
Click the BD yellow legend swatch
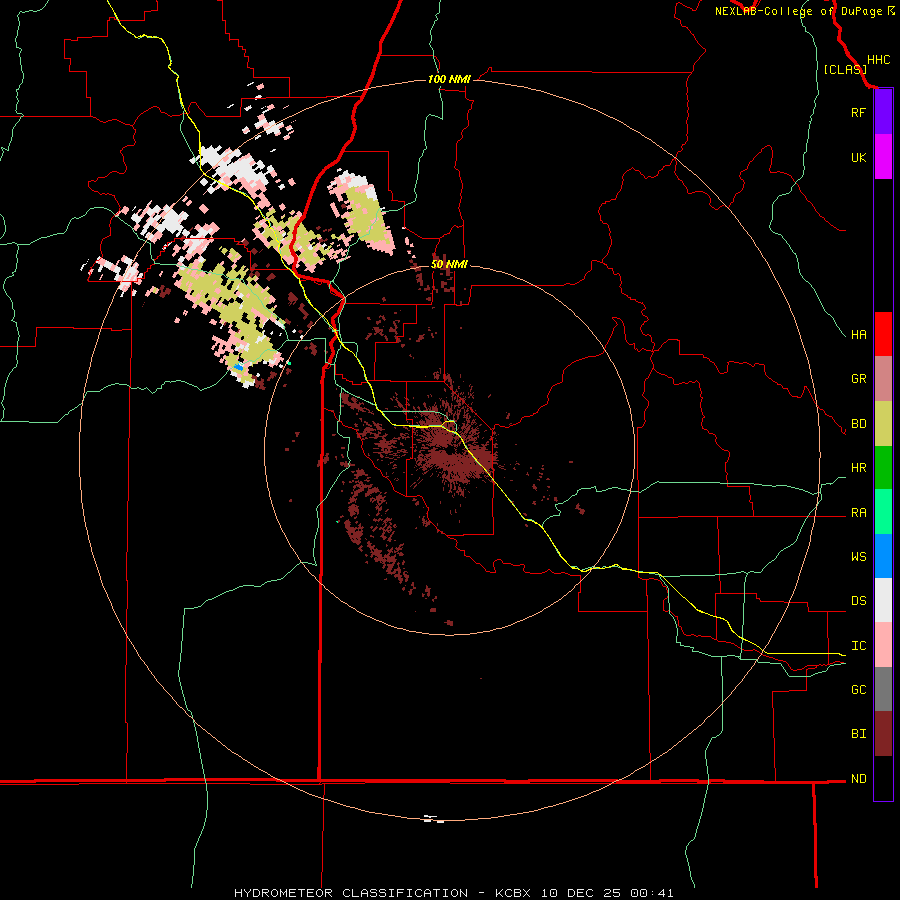883,424
